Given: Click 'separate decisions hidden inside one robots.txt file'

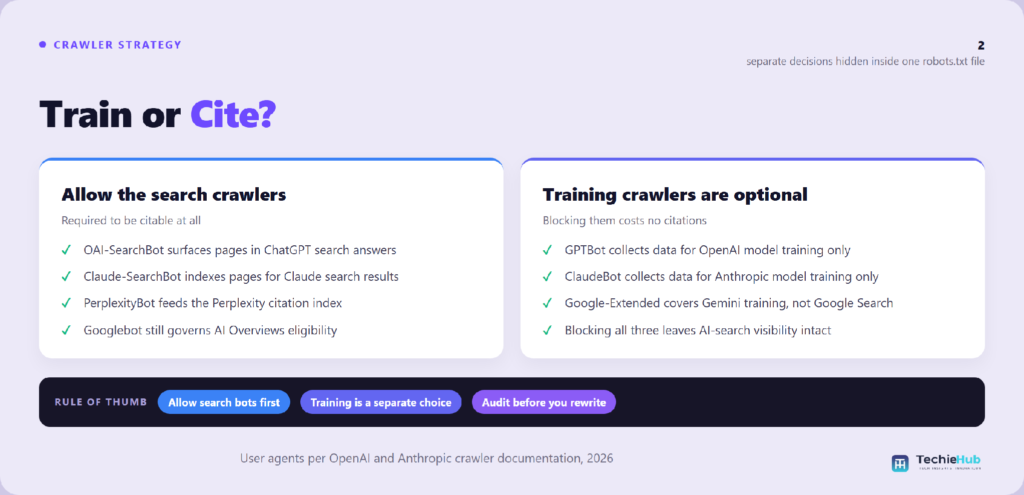Looking at the screenshot, I should coord(866,61).
